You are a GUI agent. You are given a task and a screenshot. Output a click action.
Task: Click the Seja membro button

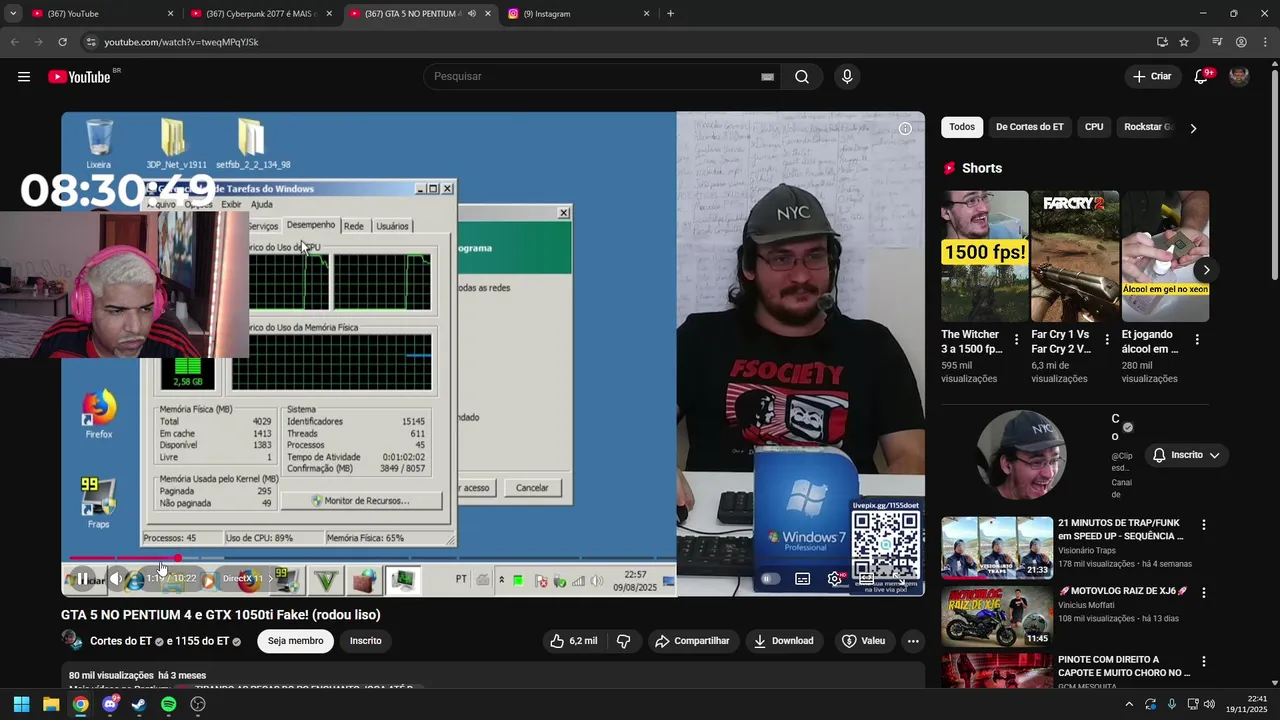(295, 641)
